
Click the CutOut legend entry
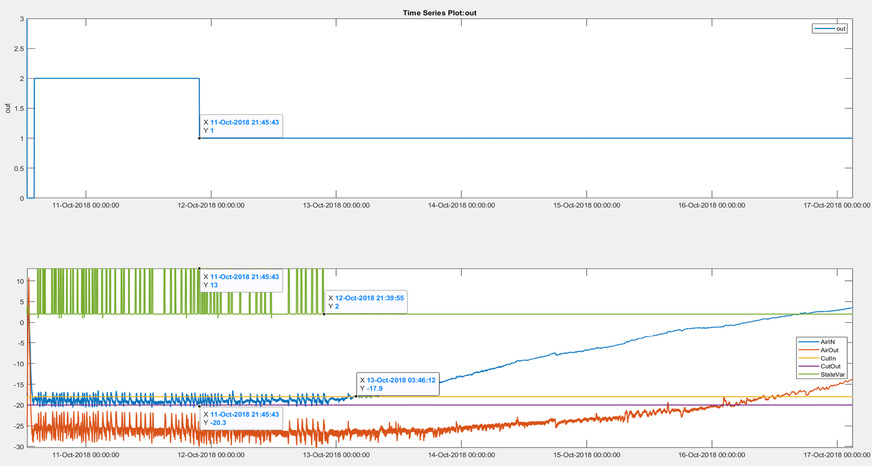pyautogui.click(x=829, y=366)
